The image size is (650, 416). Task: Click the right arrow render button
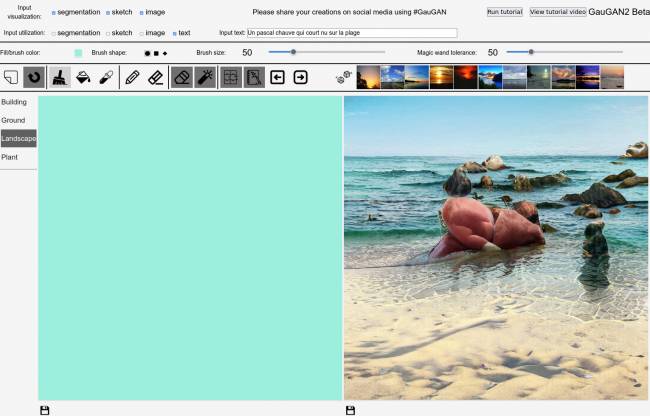[300, 77]
